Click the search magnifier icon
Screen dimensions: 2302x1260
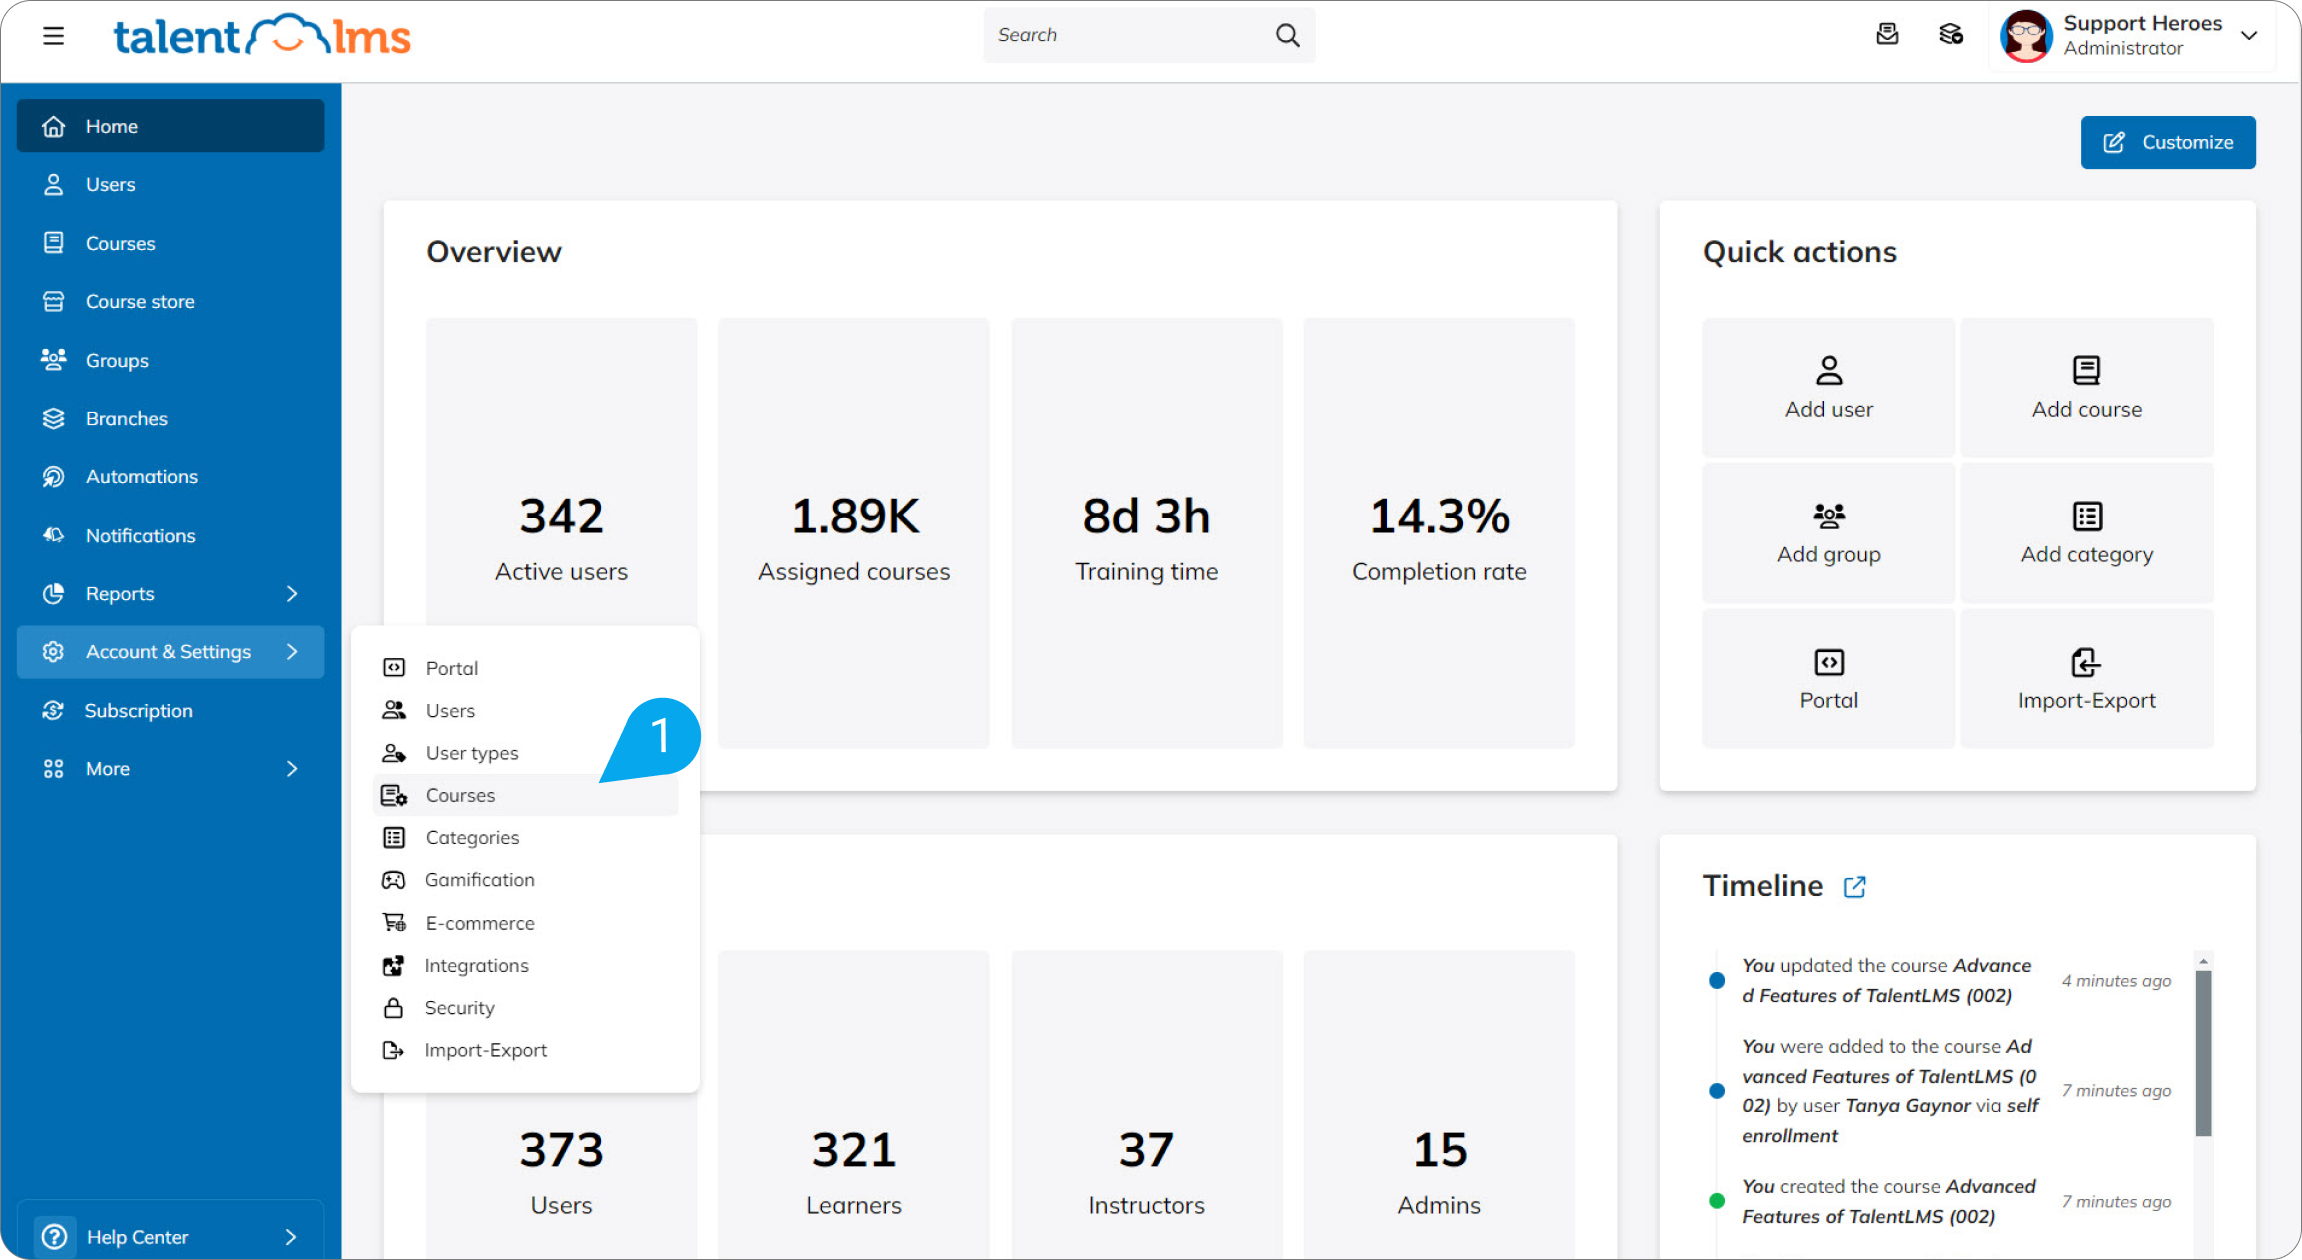click(x=1287, y=36)
